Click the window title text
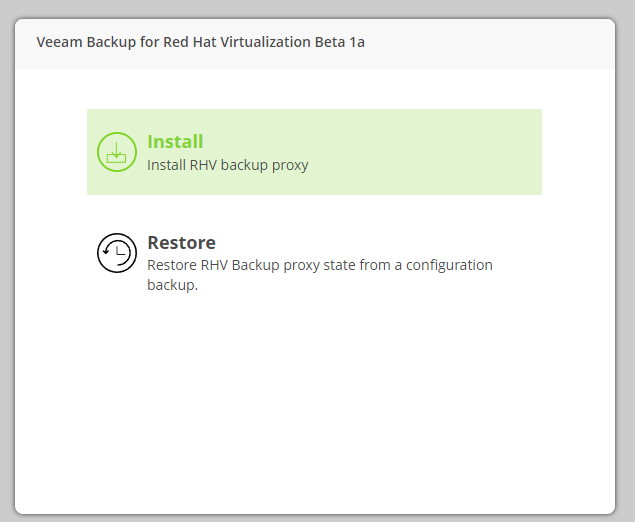Viewport: 635px width, 522px height. 200,43
